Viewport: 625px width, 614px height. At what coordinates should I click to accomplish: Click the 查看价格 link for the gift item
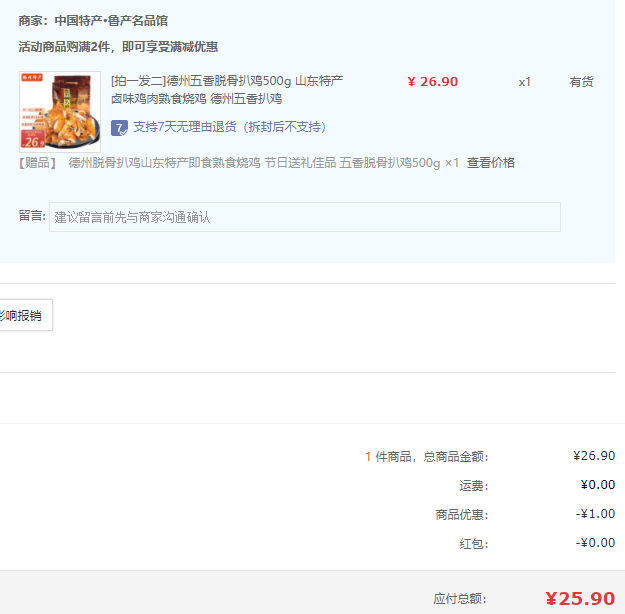point(491,163)
